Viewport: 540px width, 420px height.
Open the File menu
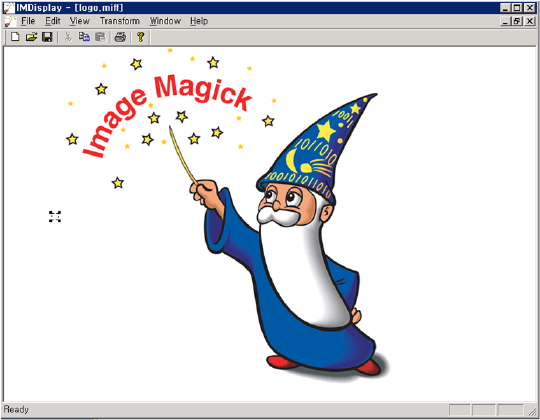pyautogui.click(x=28, y=21)
